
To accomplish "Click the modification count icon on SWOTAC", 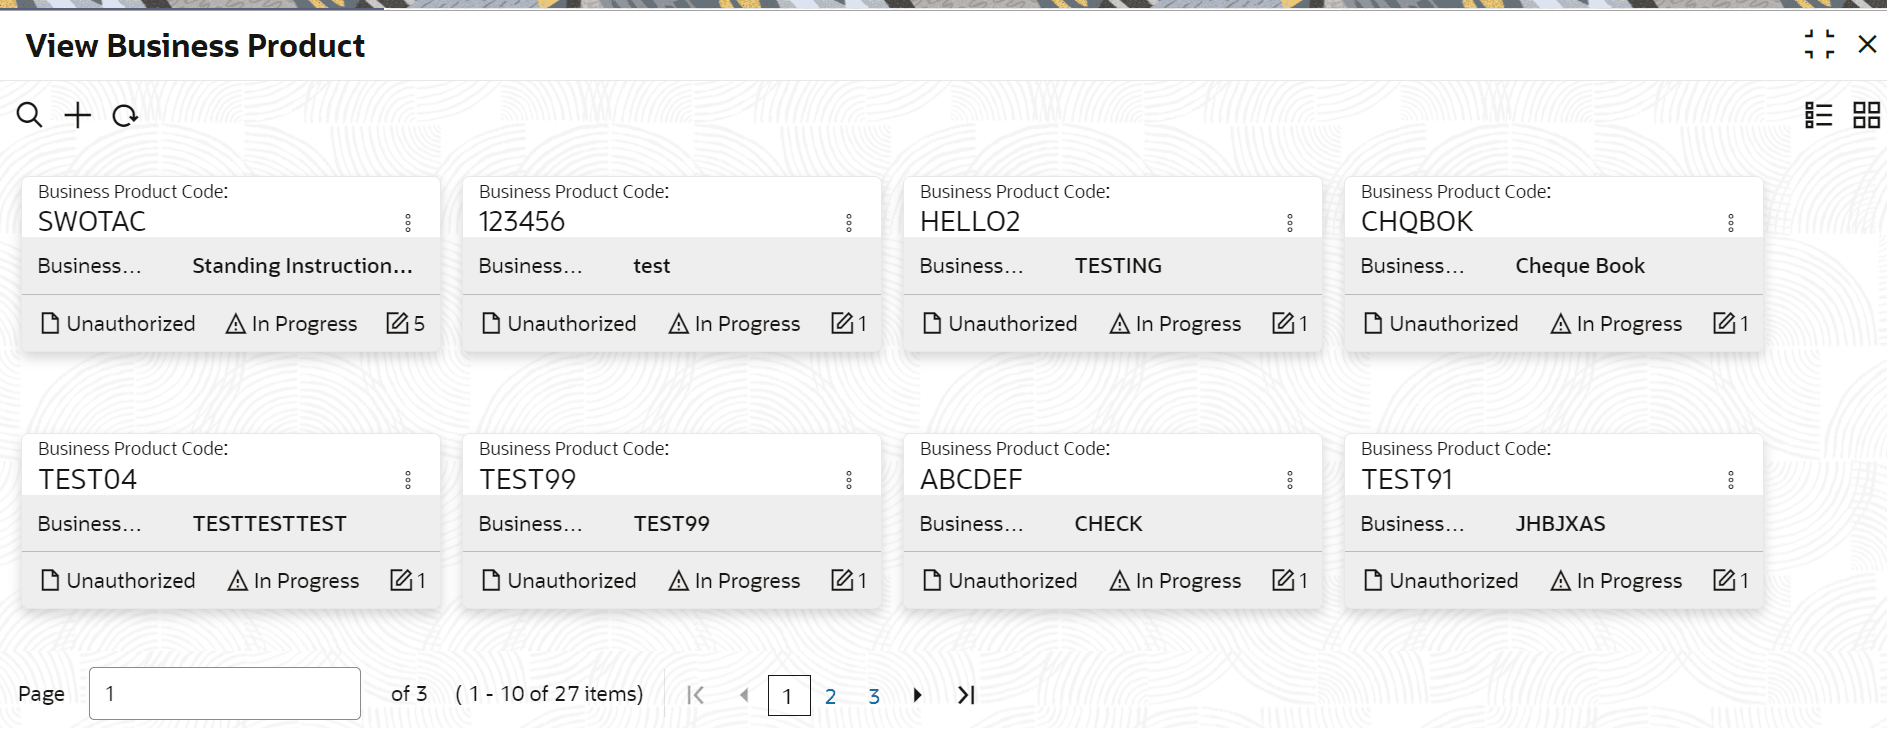I will pos(397,323).
